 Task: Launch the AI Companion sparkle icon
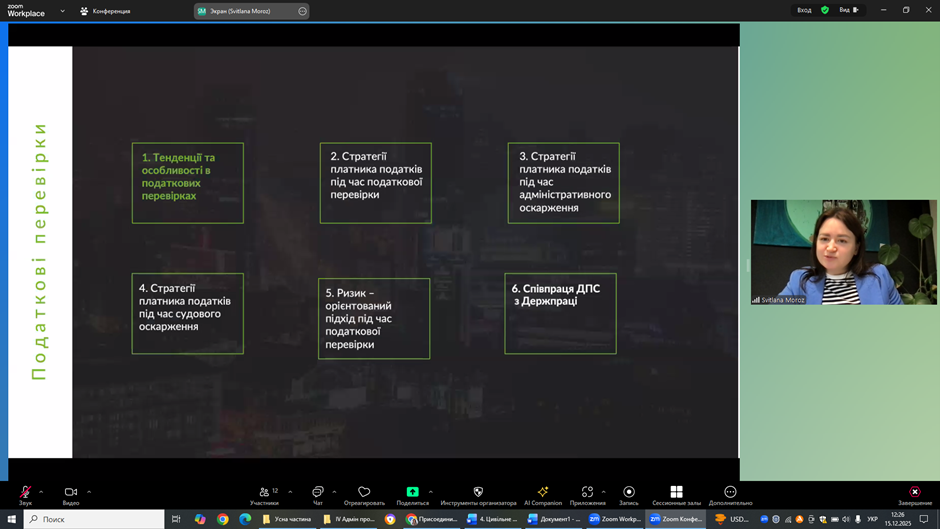pos(543,493)
